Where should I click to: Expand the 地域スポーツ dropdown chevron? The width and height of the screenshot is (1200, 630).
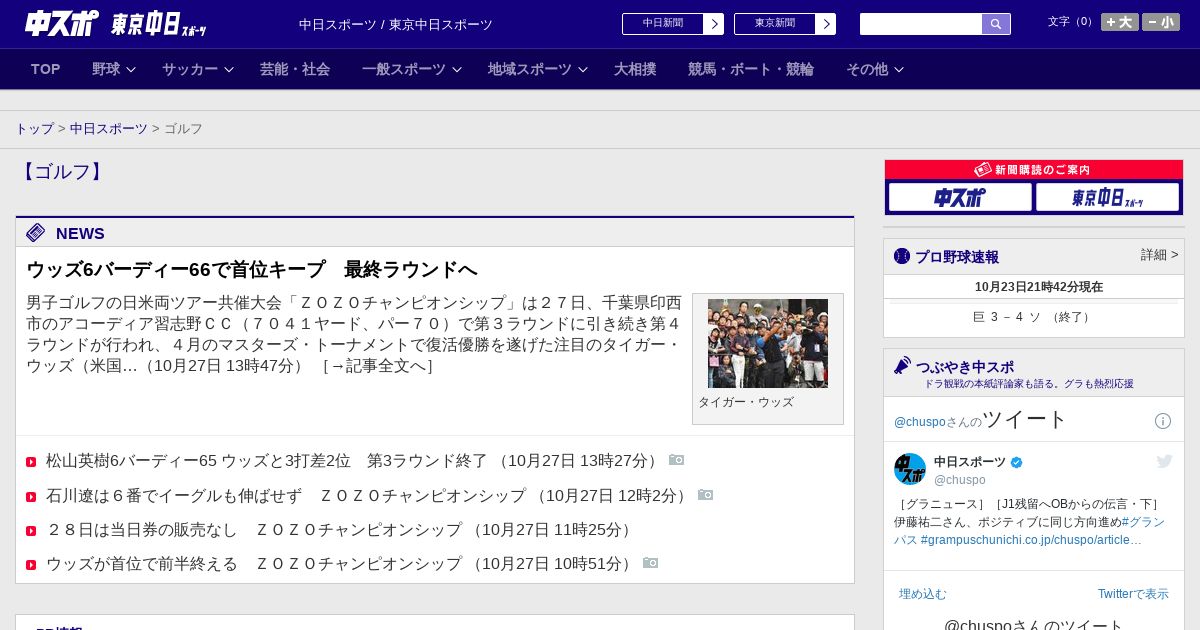point(583,69)
